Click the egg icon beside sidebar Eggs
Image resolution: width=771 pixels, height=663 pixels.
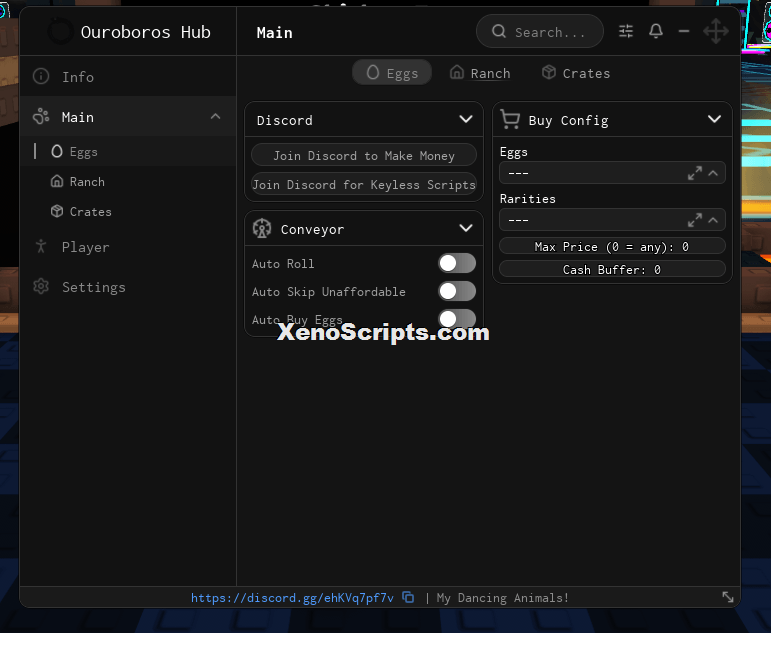(x=57, y=151)
